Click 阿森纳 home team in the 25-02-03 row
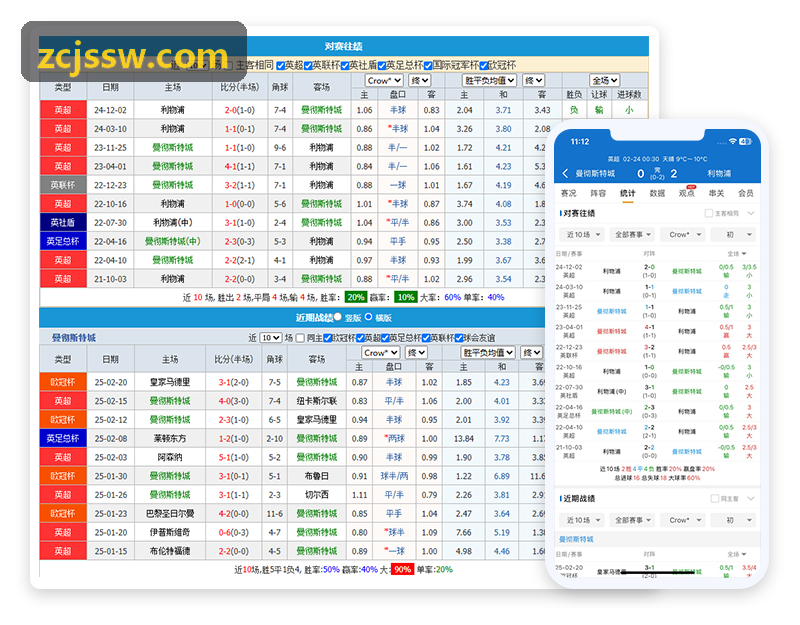Image resolution: width=800 pixels, height=625 pixels. (x=170, y=457)
